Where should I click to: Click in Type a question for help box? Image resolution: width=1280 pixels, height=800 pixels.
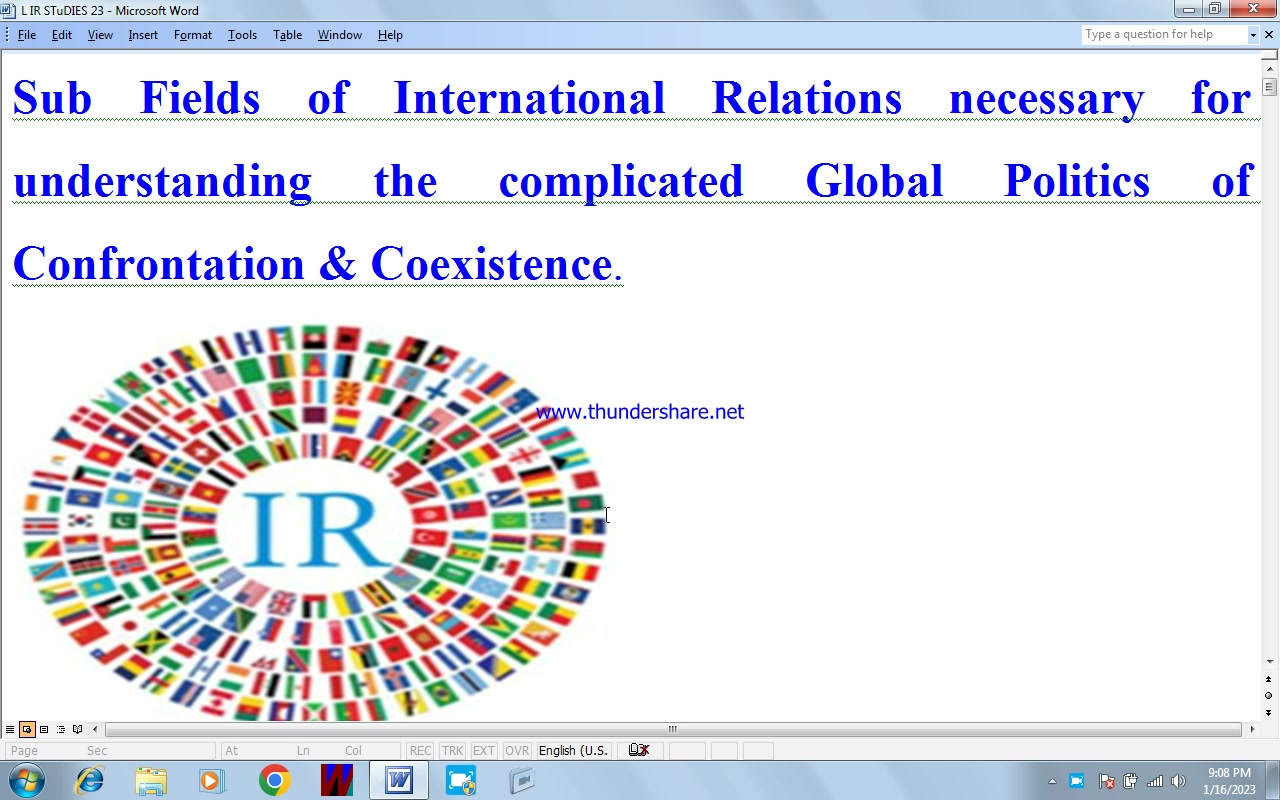tap(1164, 34)
